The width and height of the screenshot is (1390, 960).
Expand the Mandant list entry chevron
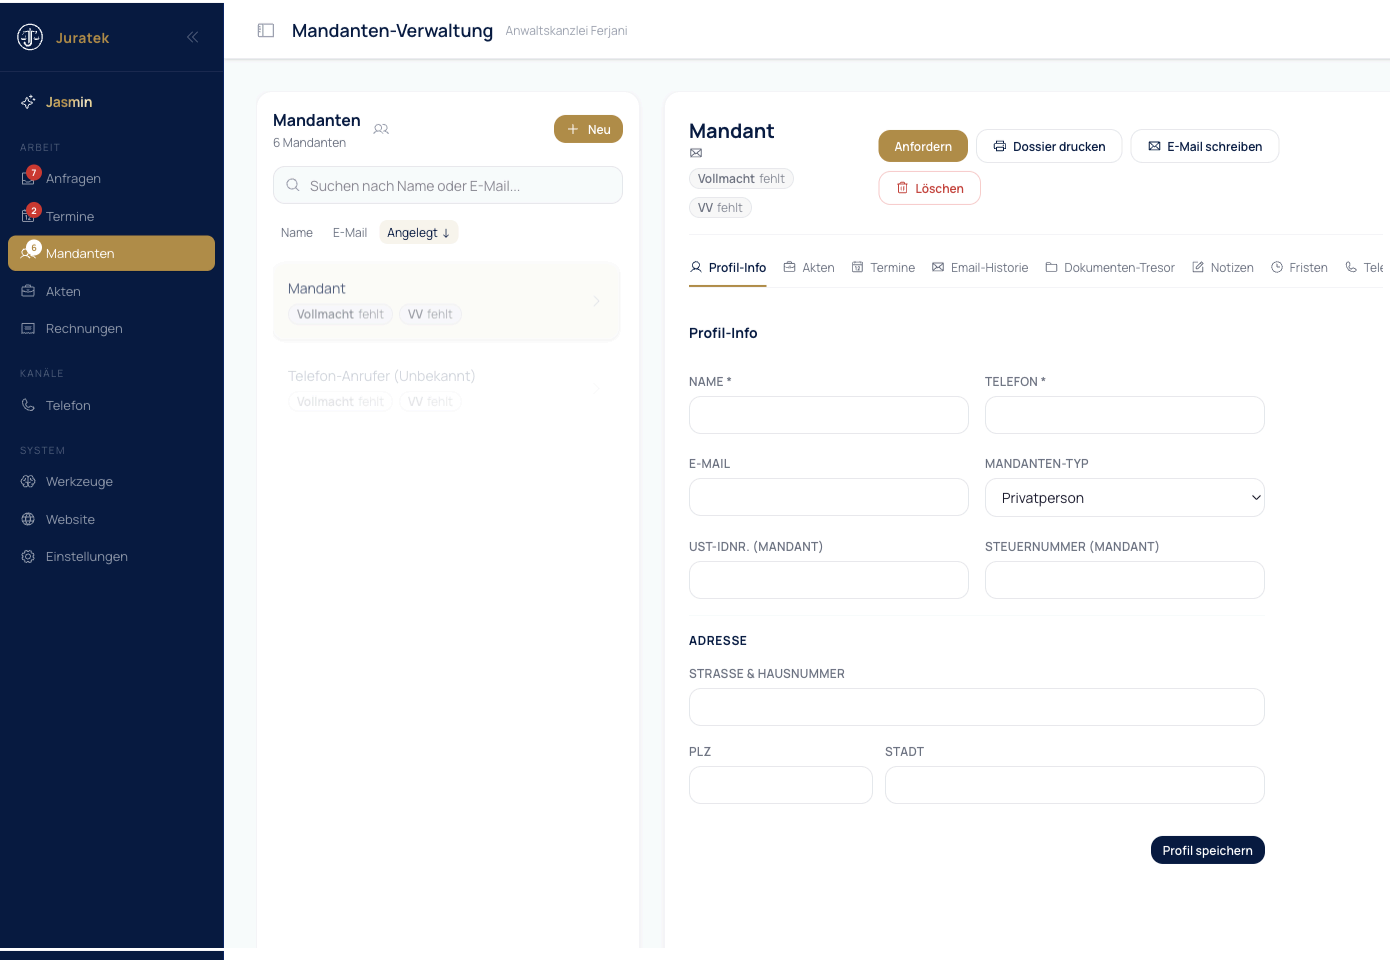point(597,301)
